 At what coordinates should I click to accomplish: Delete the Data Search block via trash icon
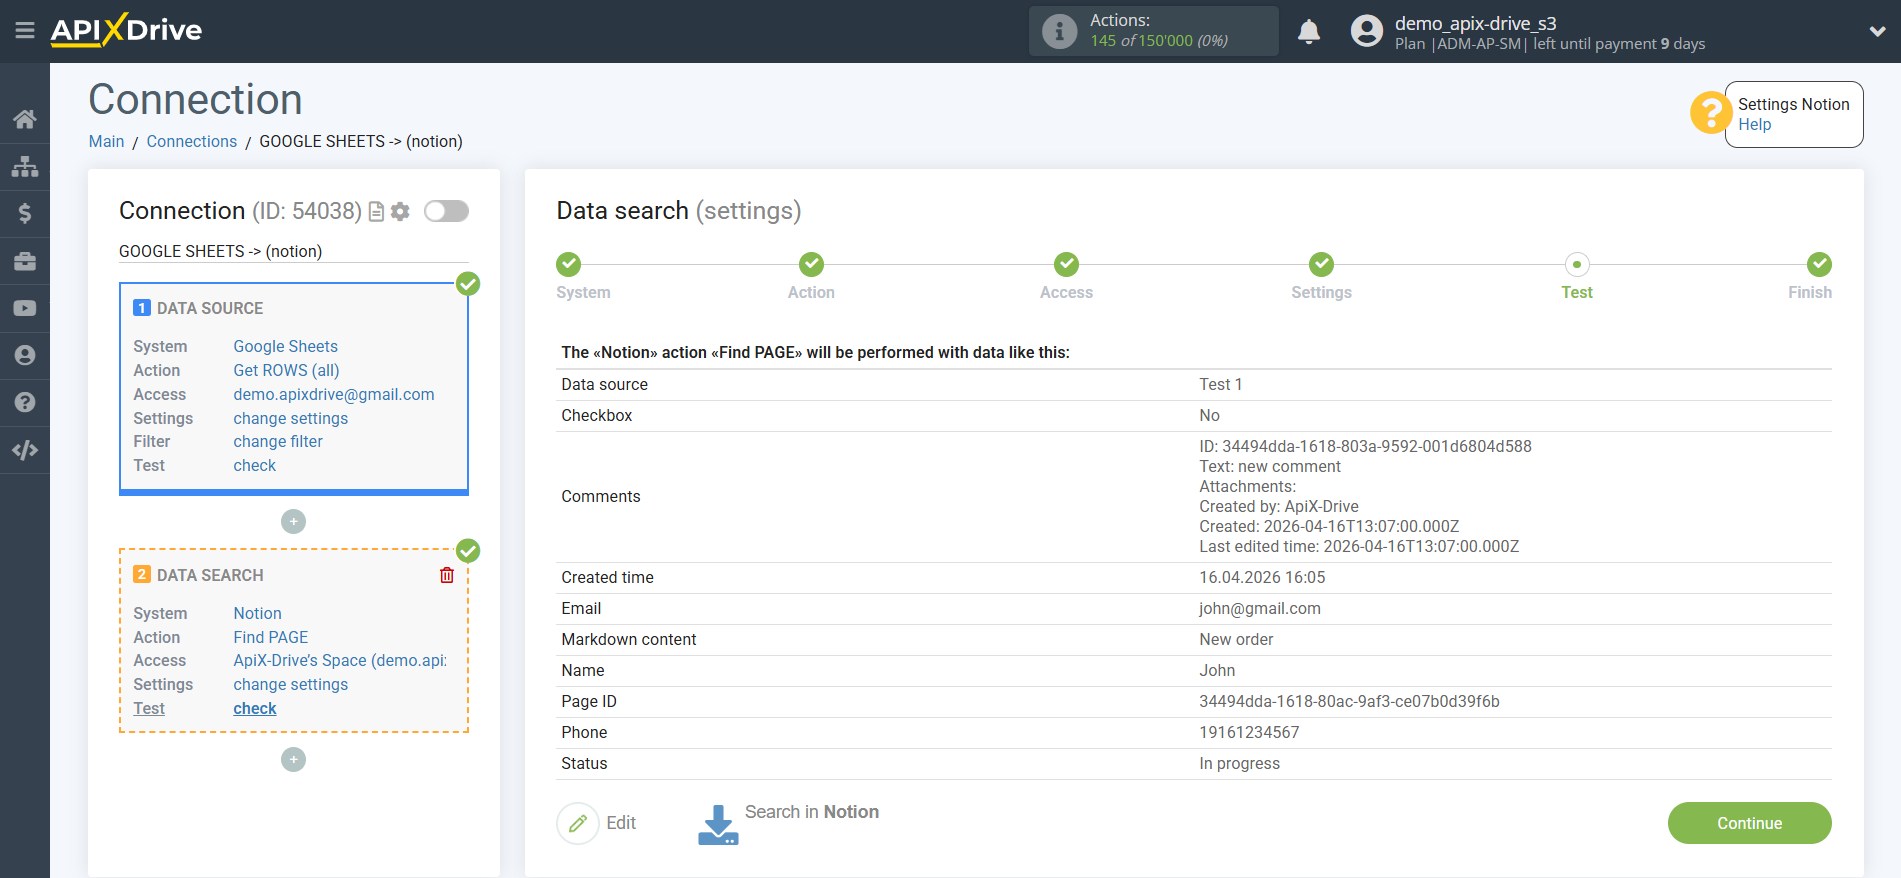pos(447,575)
